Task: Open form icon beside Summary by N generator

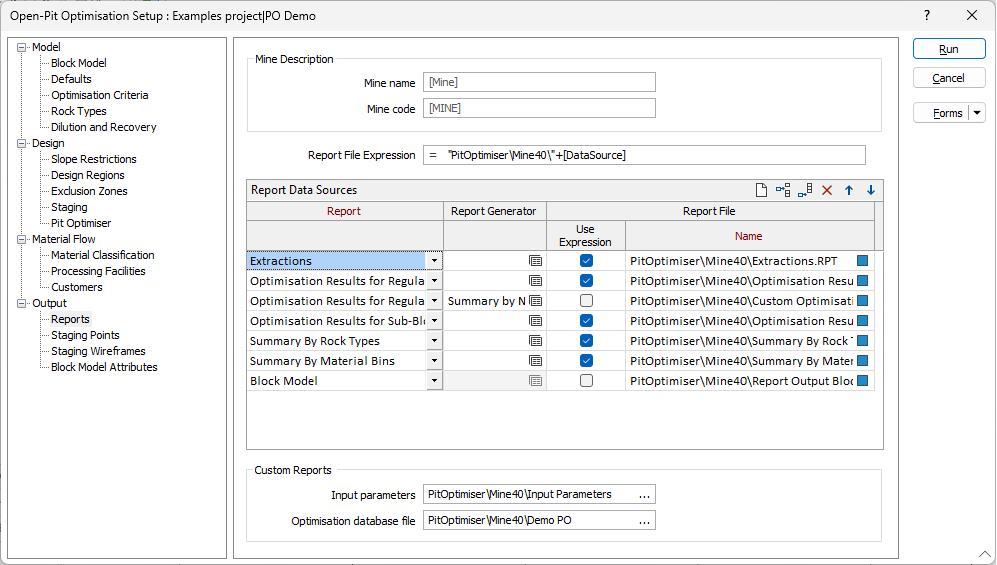Action: (535, 301)
